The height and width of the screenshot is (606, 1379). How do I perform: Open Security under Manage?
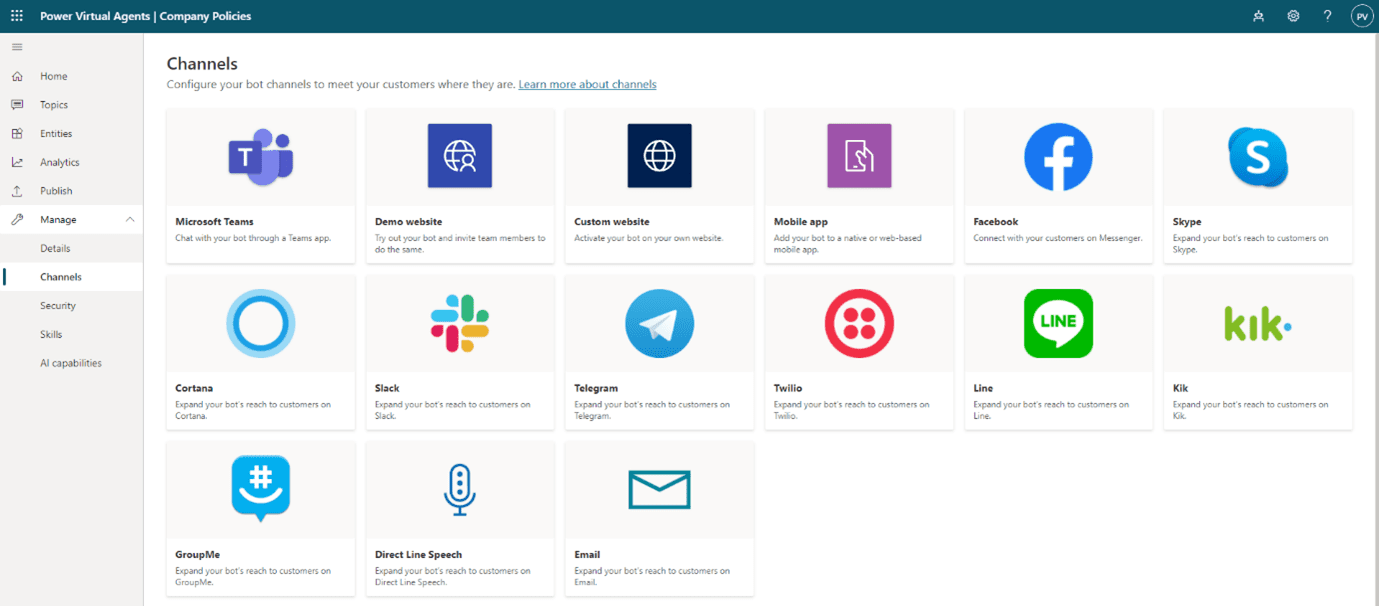58,306
